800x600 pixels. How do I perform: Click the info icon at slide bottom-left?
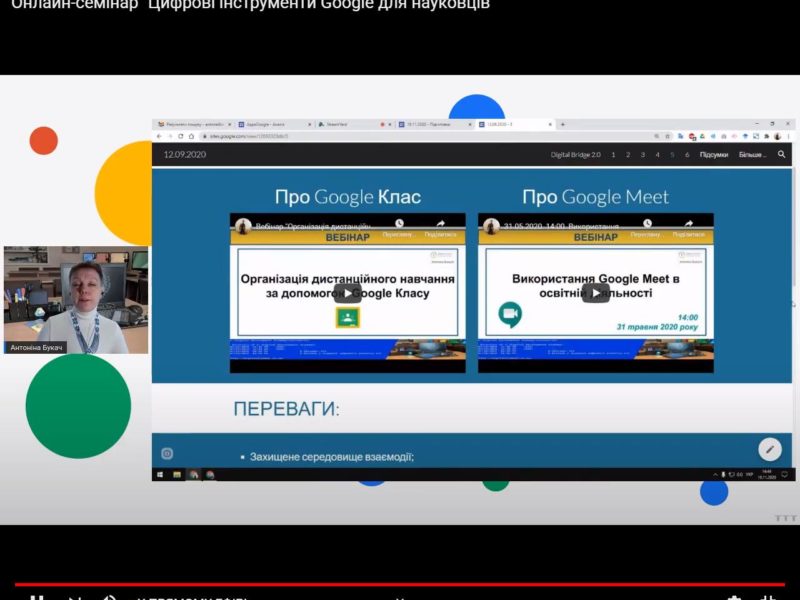(167, 453)
